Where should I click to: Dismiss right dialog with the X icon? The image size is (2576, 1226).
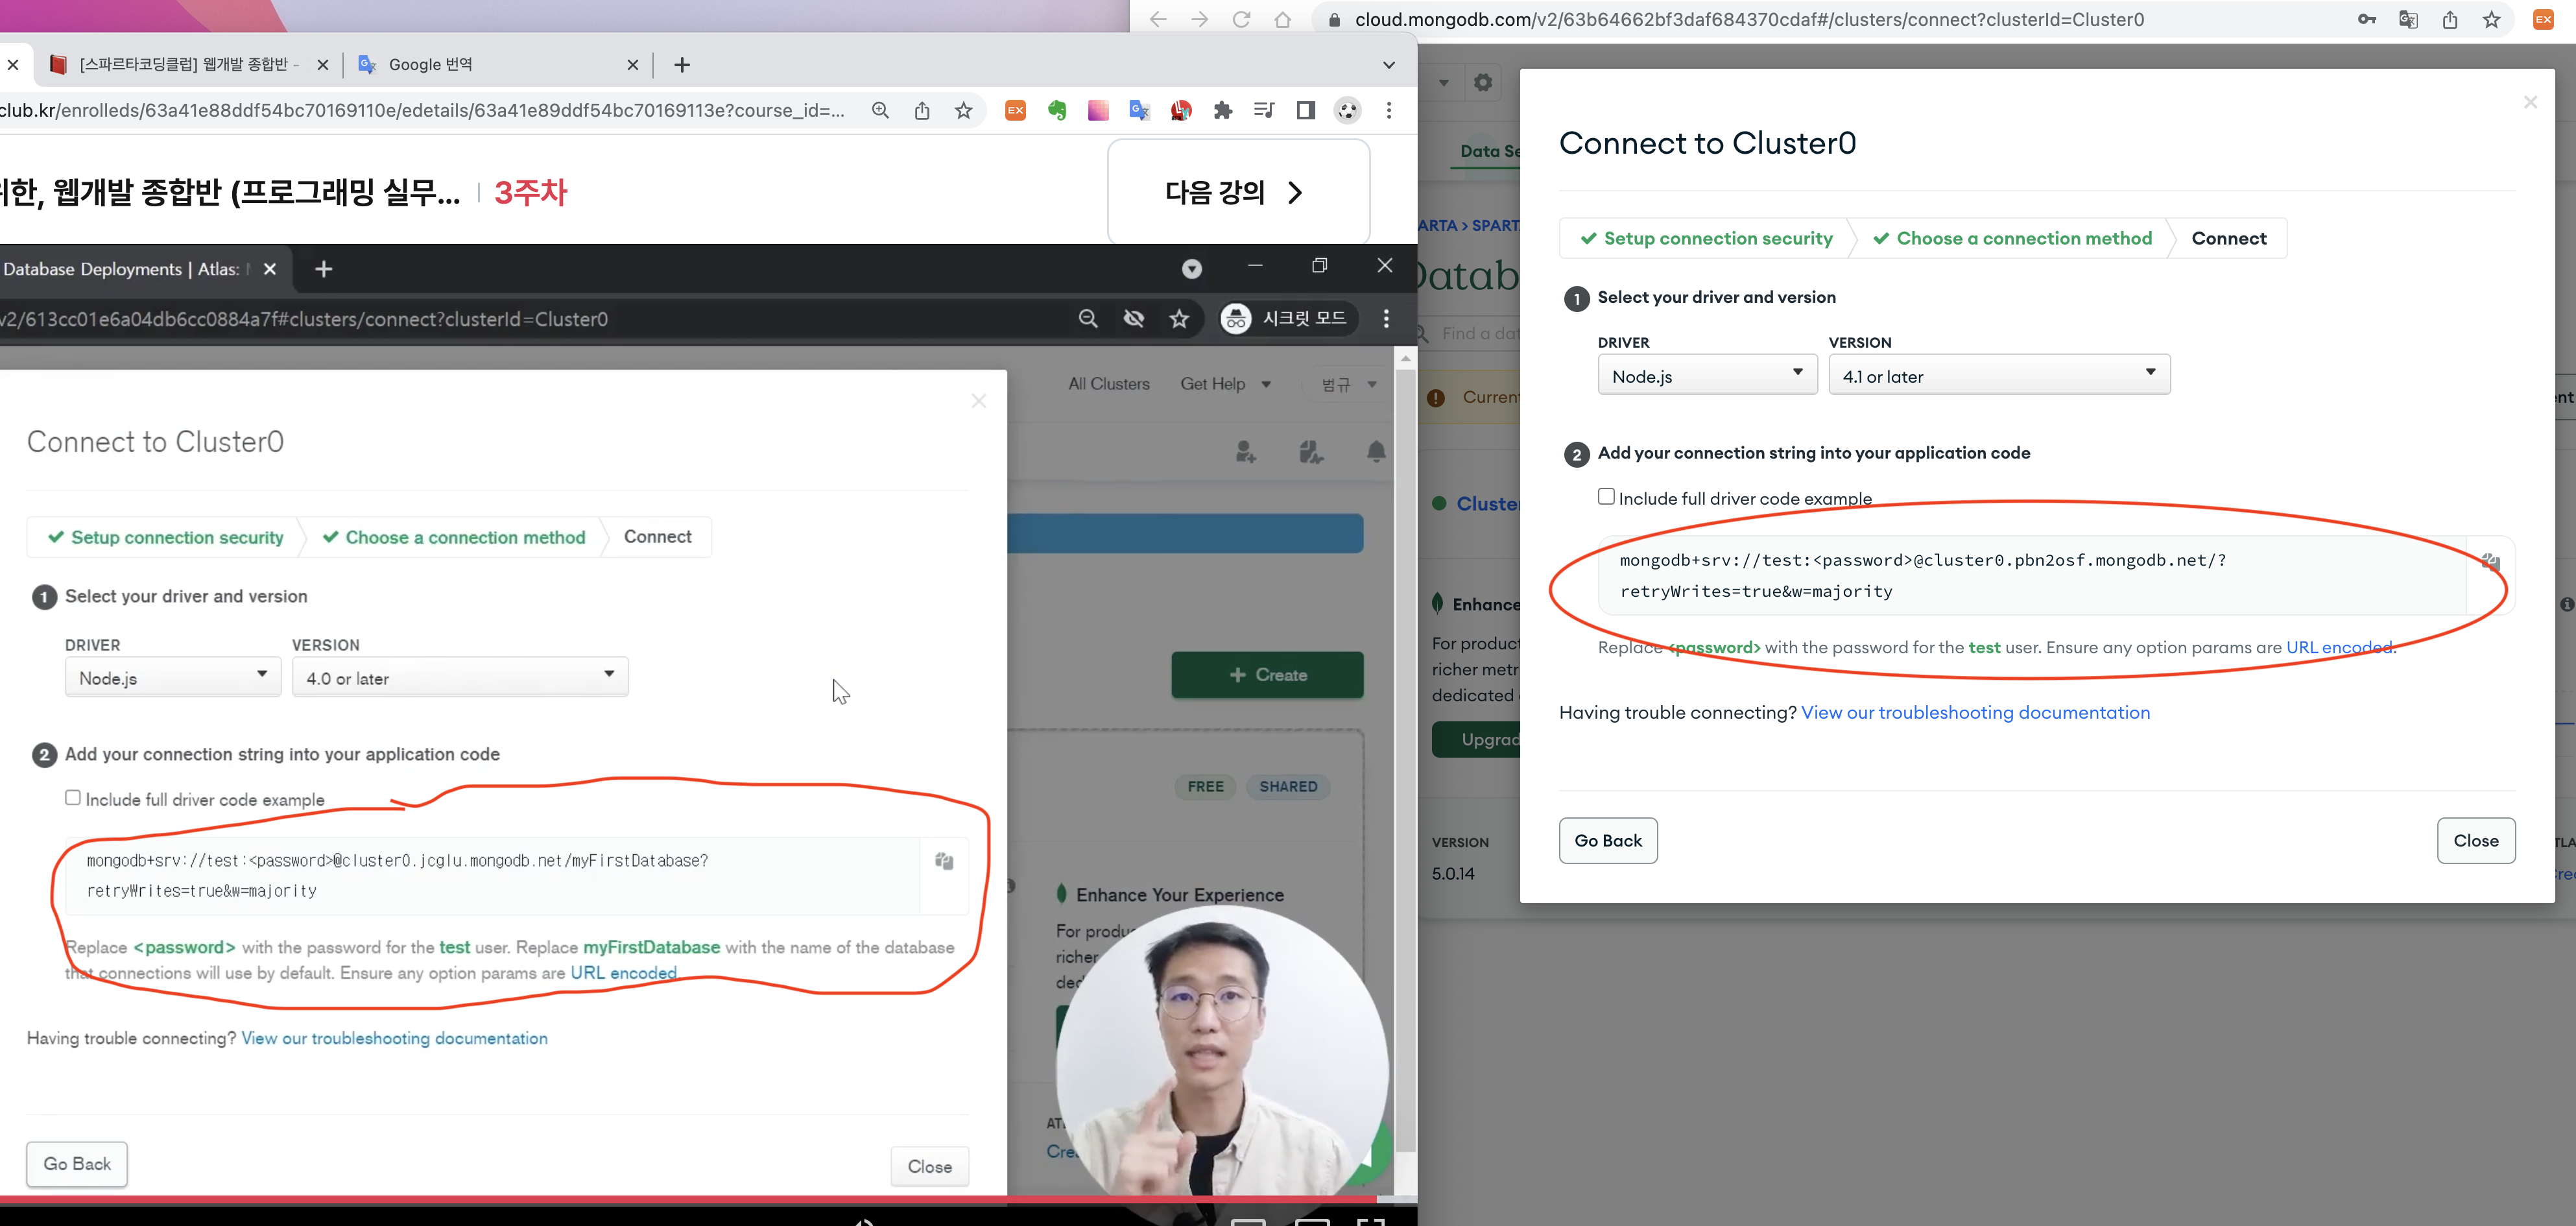[2530, 102]
